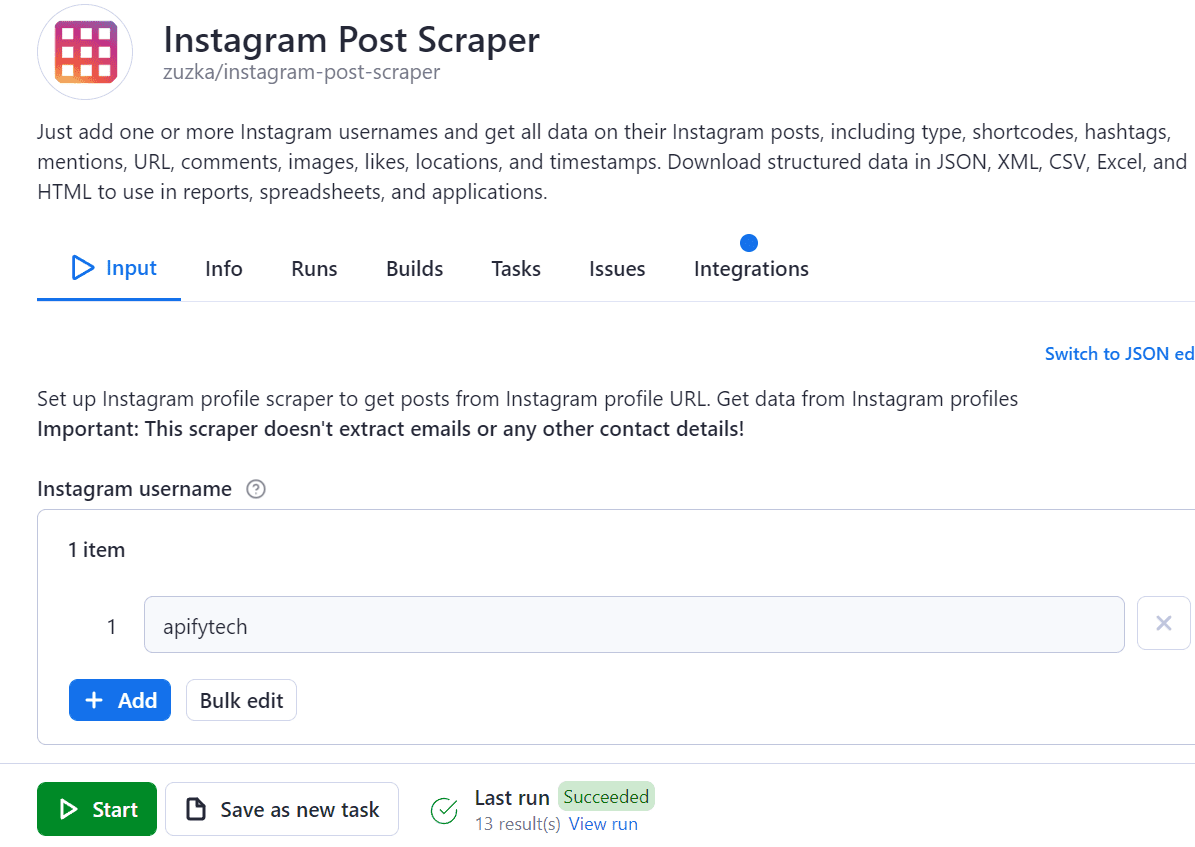Viewport: 1195px width, 847px height.
Task: Click the notification dot above Integrations
Action: pyautogui.click(x=749, y=241)
